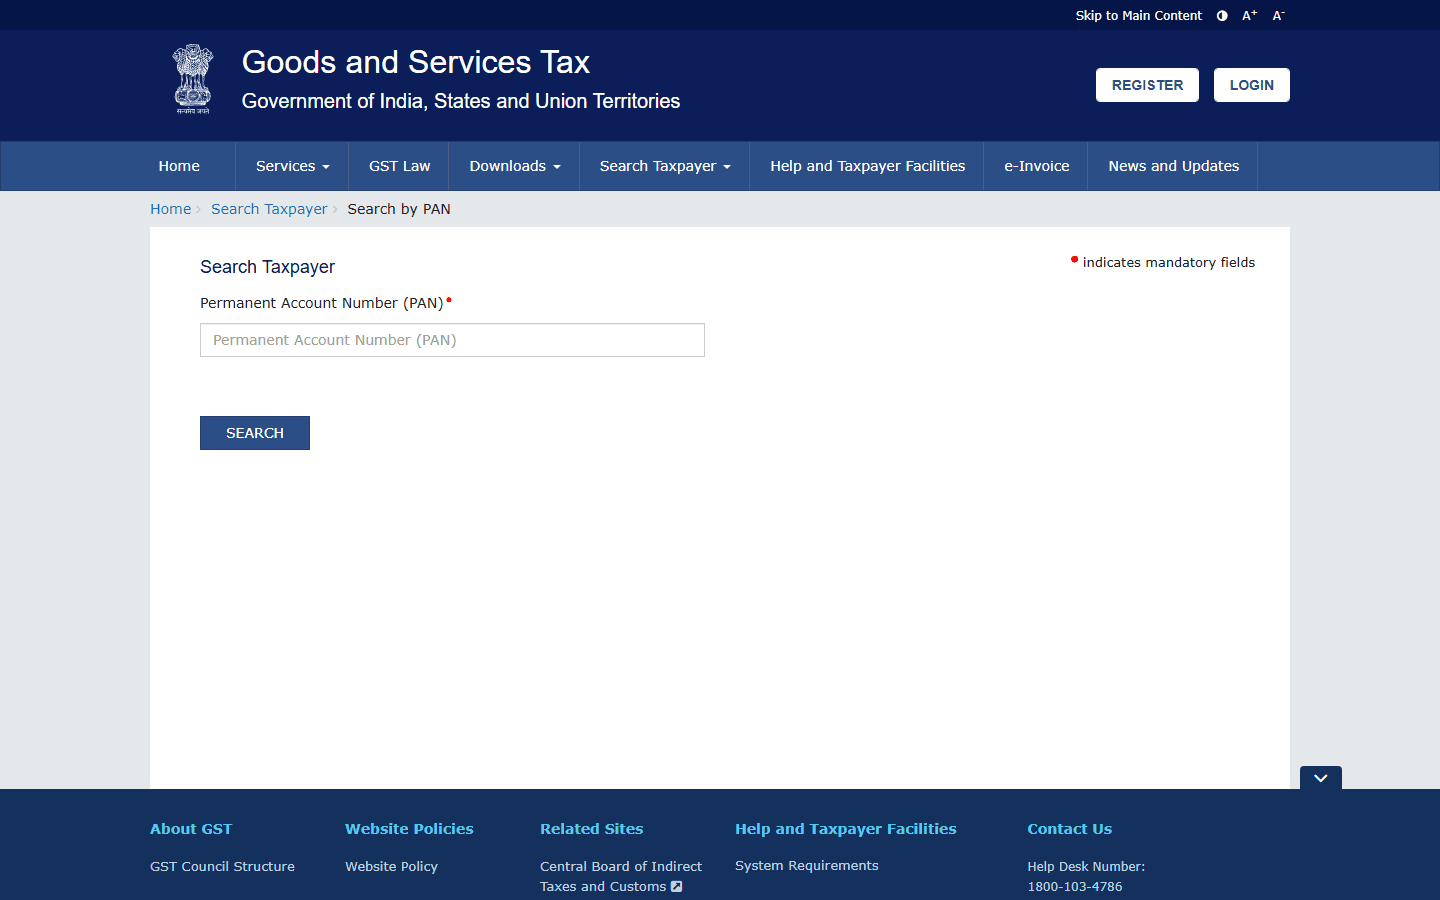Click the About GST footer heading
1440x900 pixels.
tap(191, 829)
